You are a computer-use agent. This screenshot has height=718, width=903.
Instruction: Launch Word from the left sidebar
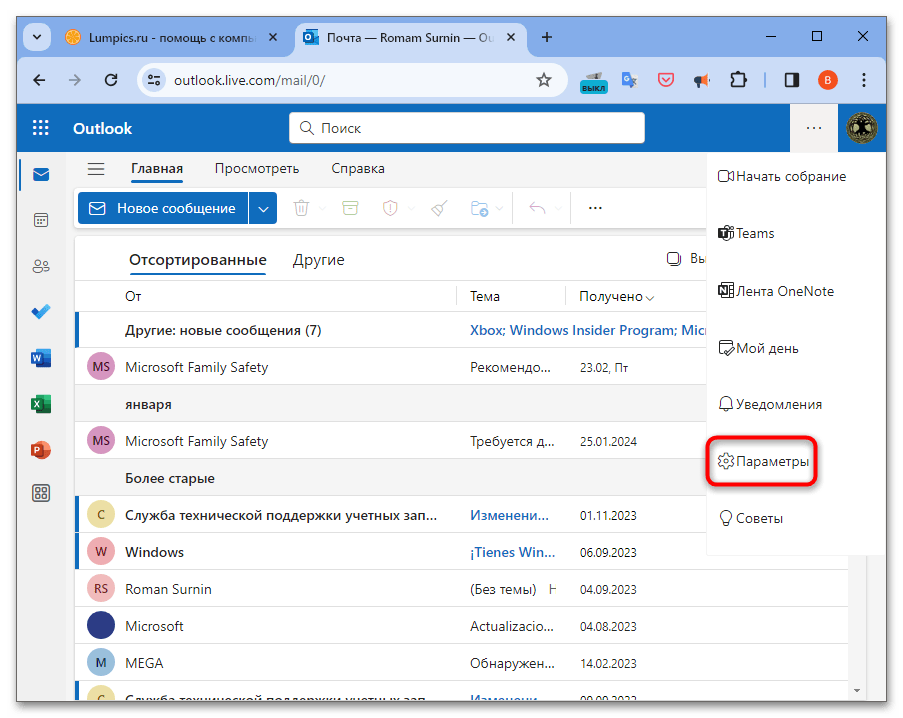pyautogui.click(x=41, y=358)
